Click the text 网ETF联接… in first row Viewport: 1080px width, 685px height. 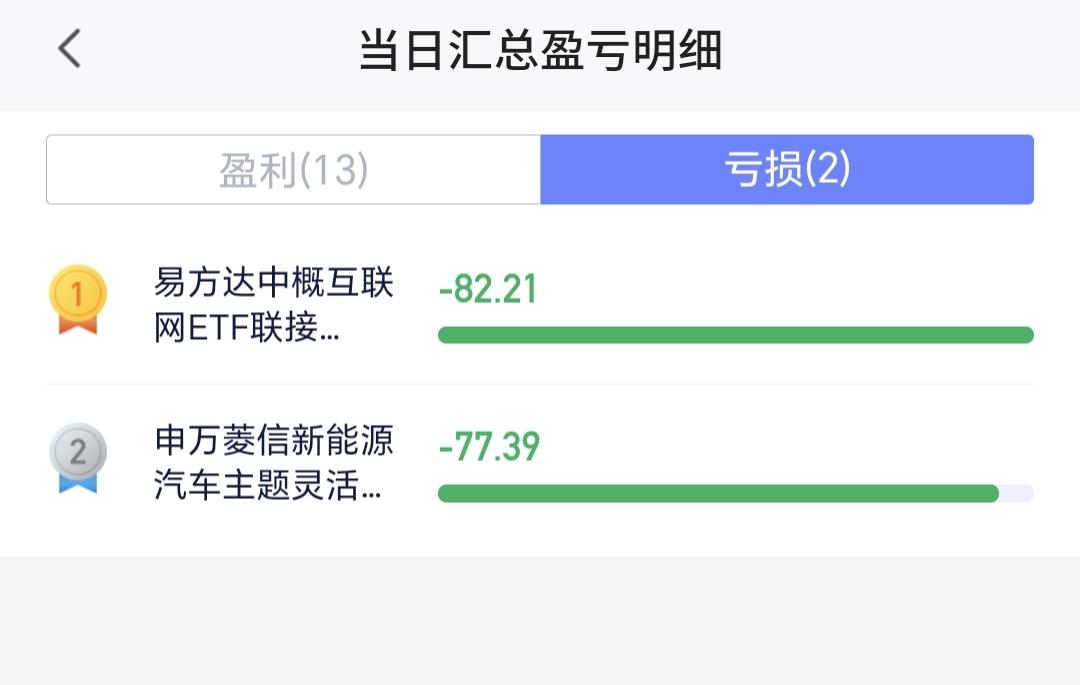(x=247, y=327)
